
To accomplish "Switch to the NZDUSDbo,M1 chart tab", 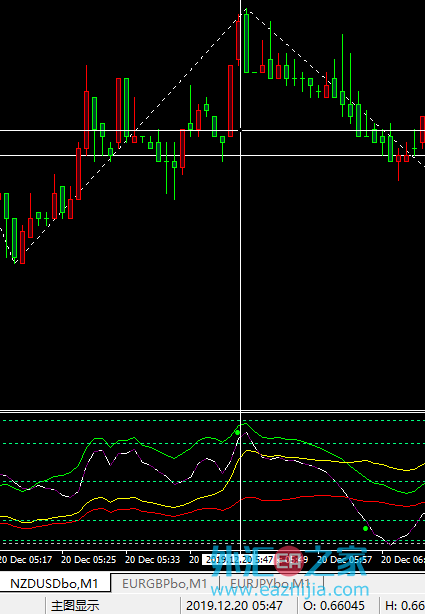I will (x=54, y=584).
